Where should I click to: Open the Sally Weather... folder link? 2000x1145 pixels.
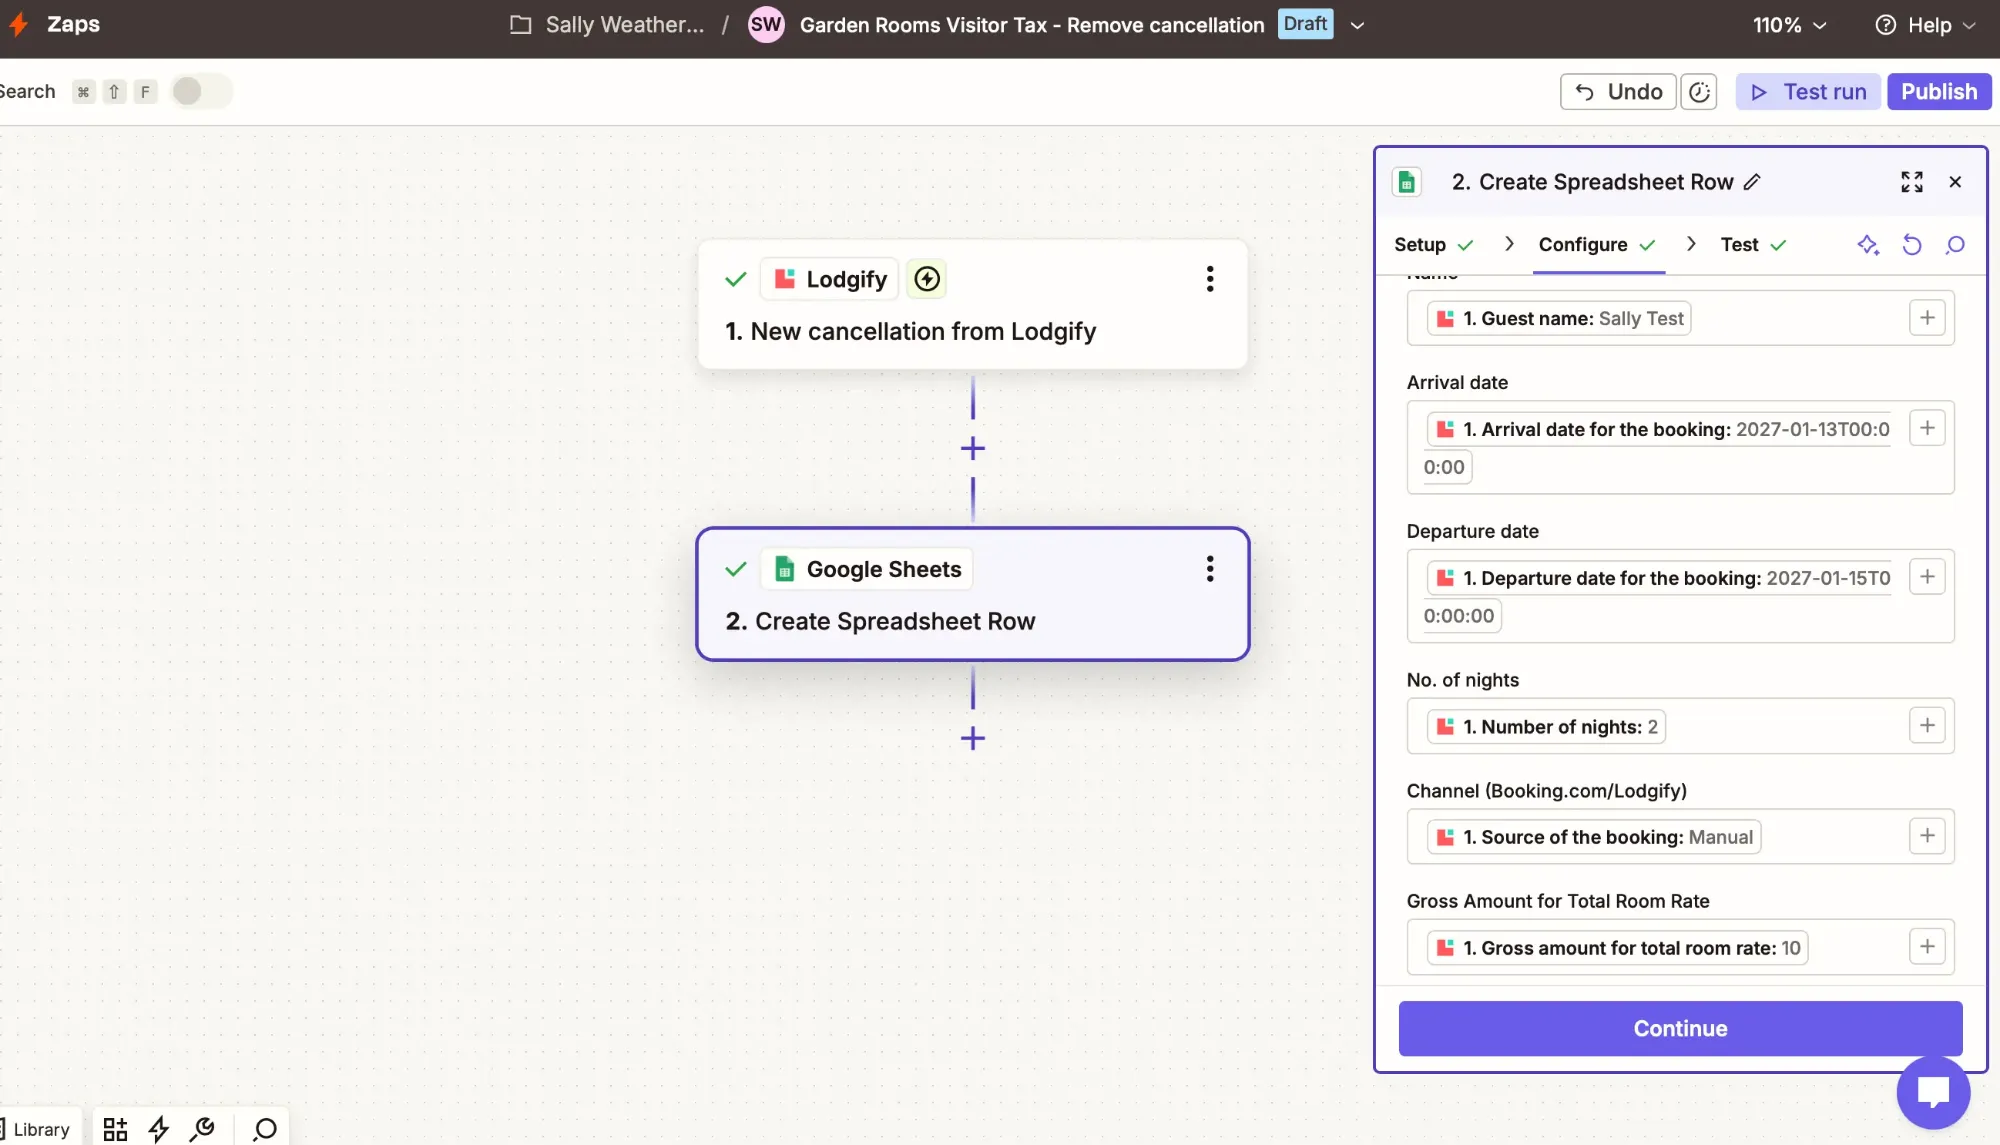(x=607, y=25)
